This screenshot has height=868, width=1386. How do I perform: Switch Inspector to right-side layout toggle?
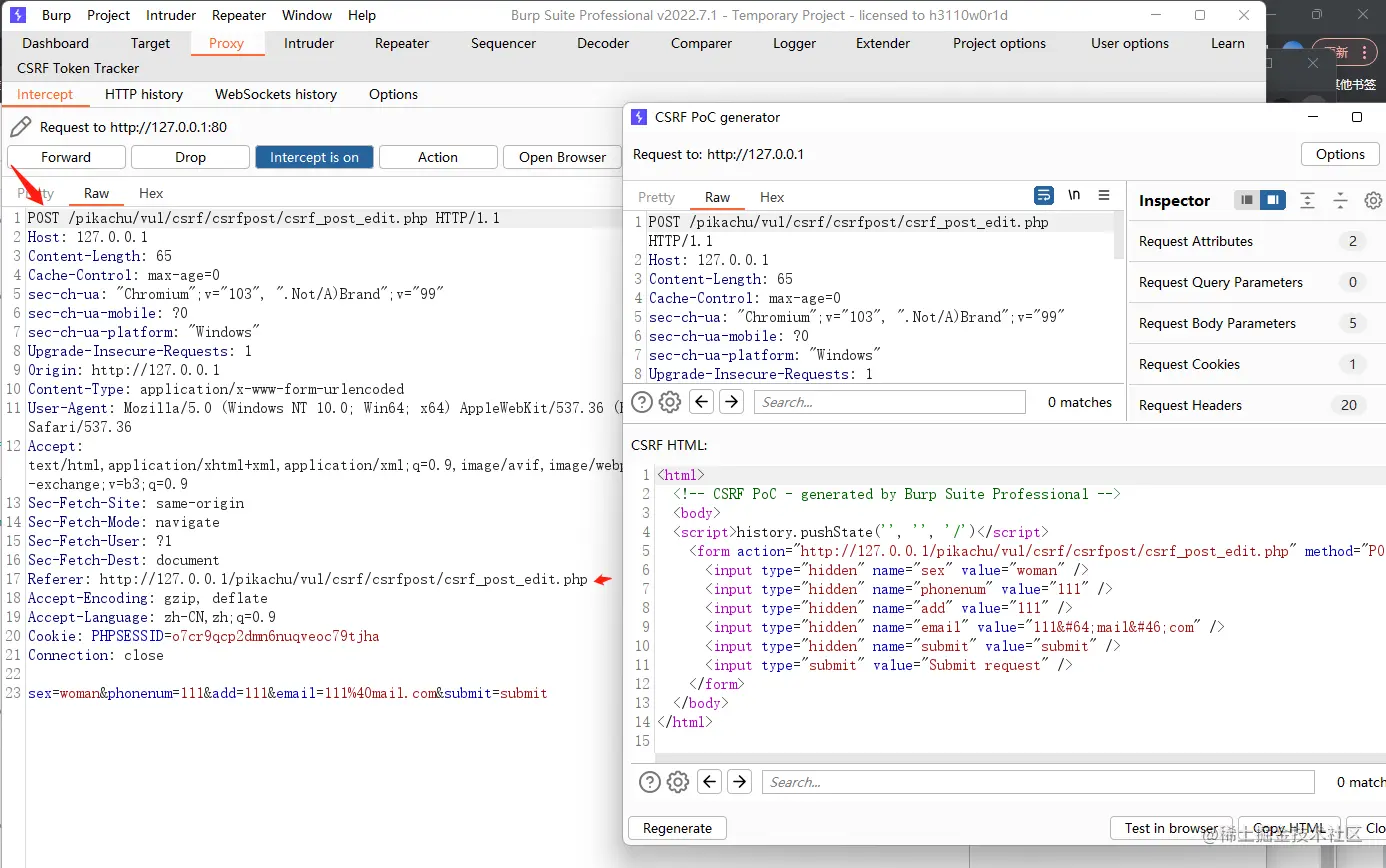pyautogui.click(x=1271, y=200)
